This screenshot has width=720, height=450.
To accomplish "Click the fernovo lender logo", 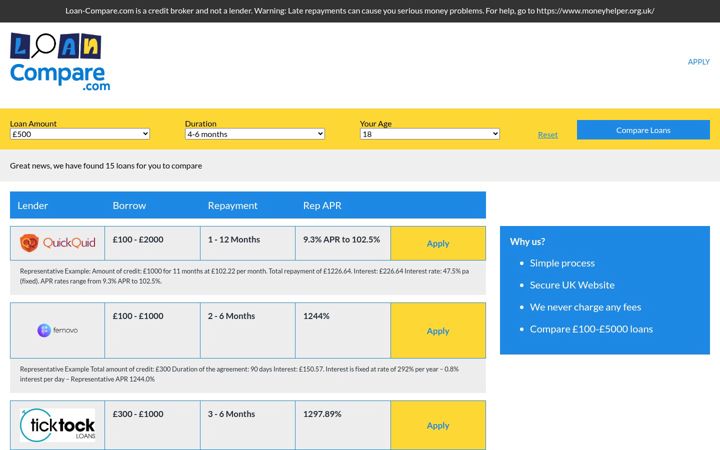I will [x=57, y=330].
